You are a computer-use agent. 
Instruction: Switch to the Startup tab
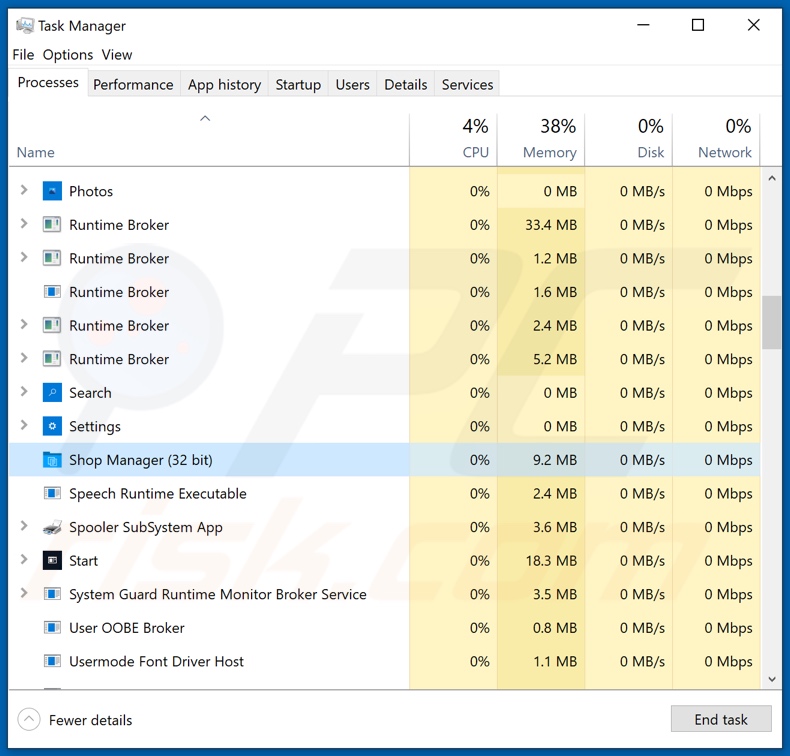point(298,85)
